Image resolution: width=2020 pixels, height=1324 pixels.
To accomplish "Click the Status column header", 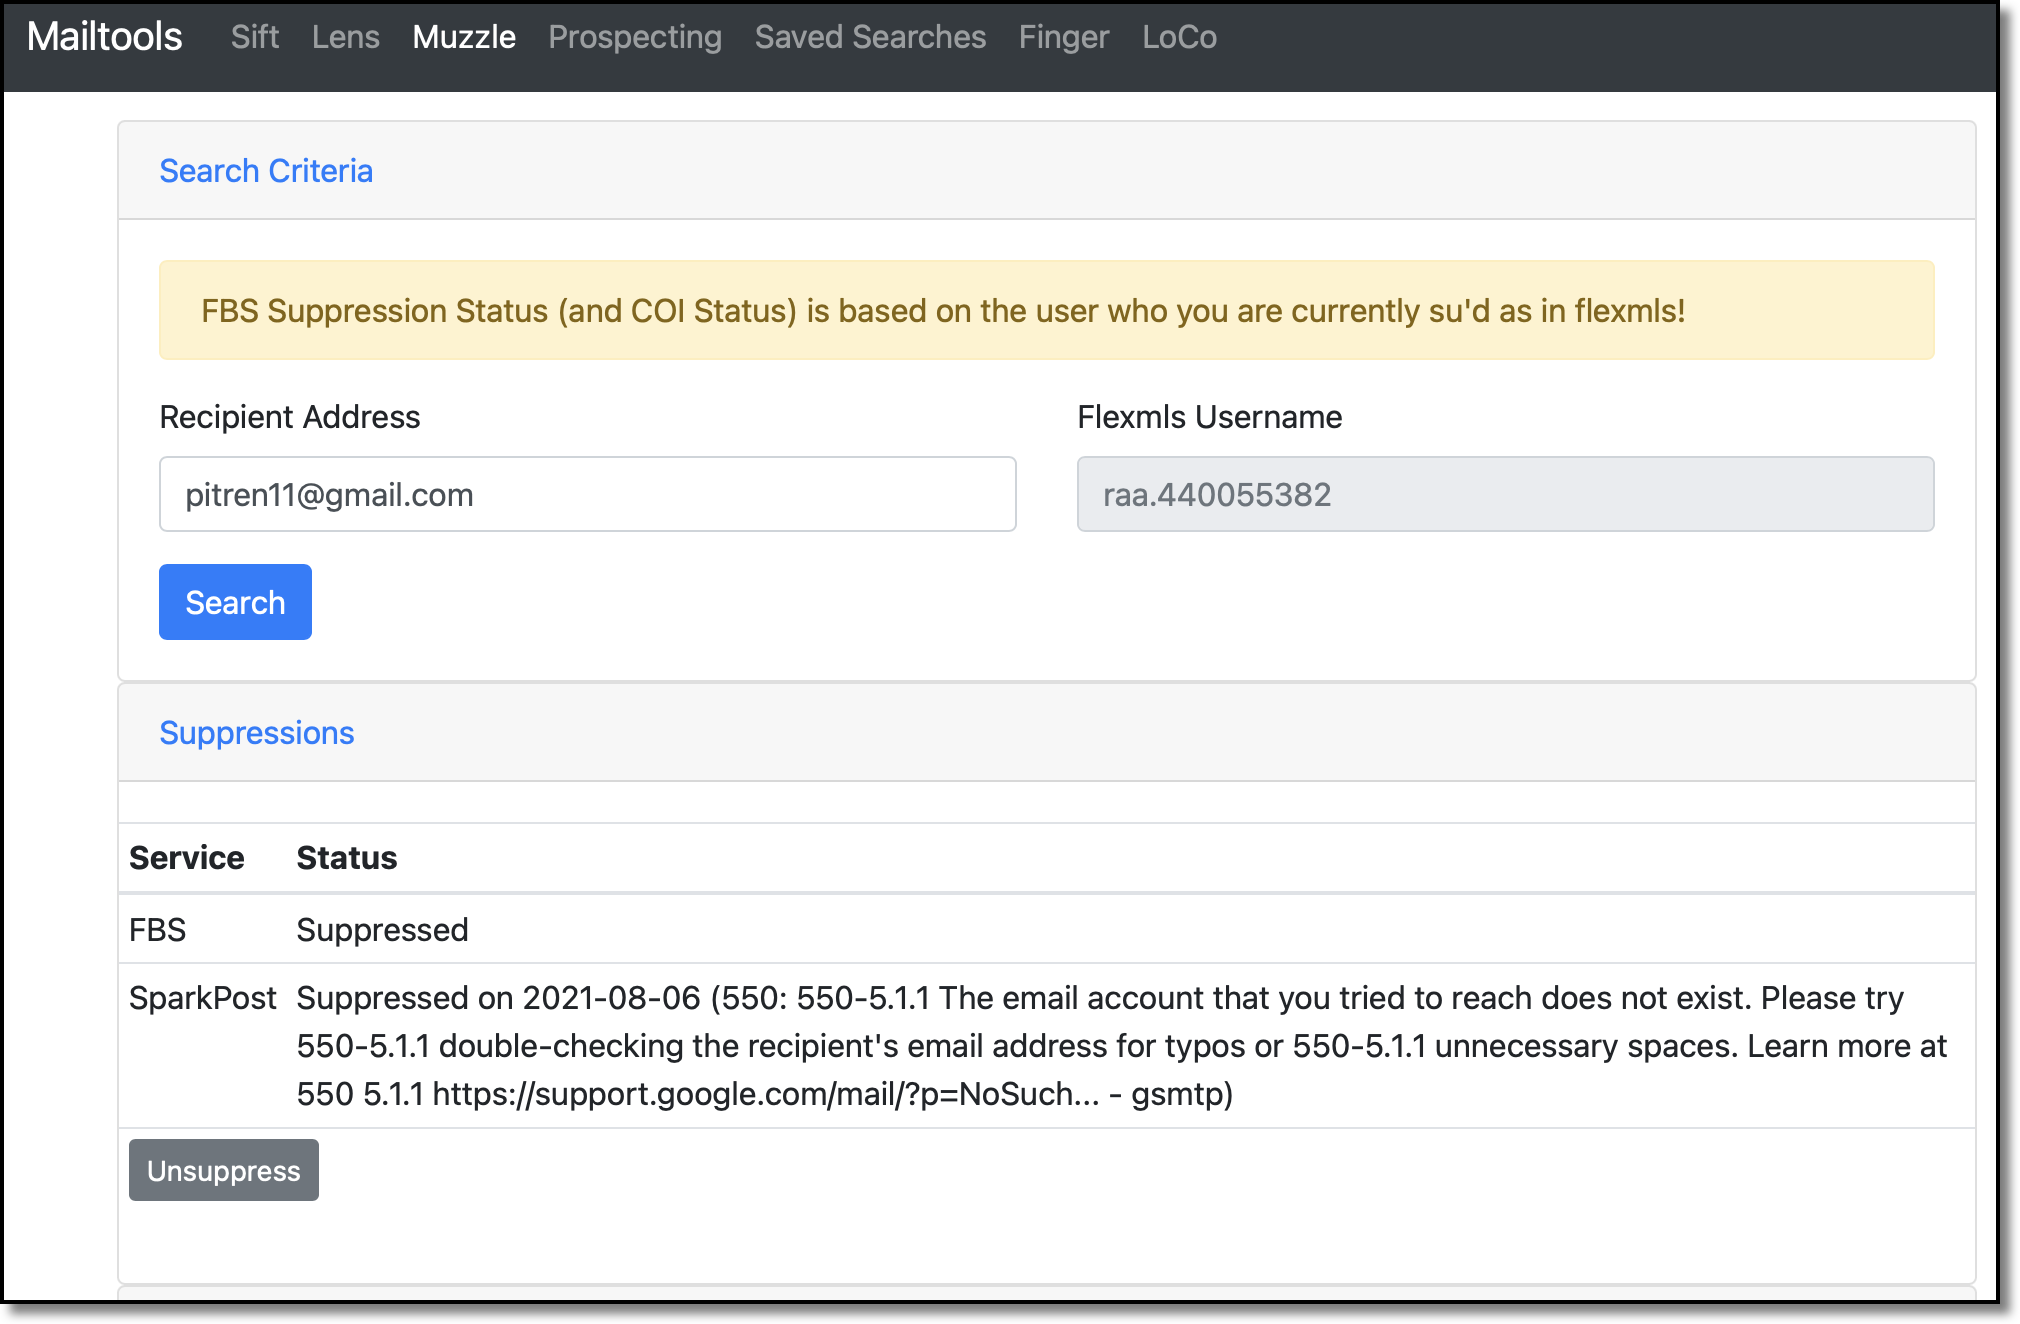I will tap(347, 858).
